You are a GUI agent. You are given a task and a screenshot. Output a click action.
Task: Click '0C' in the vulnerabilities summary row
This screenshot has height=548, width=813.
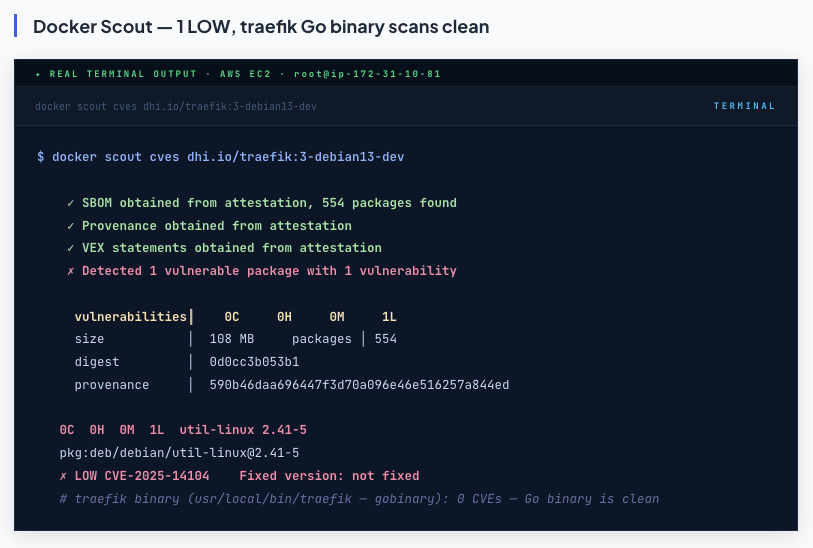point(232,316)
